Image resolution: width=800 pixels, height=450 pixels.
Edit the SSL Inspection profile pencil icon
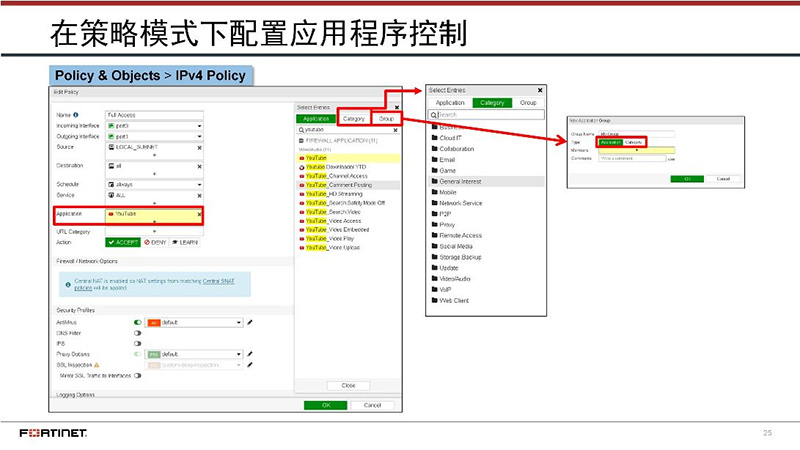point(250,365)
